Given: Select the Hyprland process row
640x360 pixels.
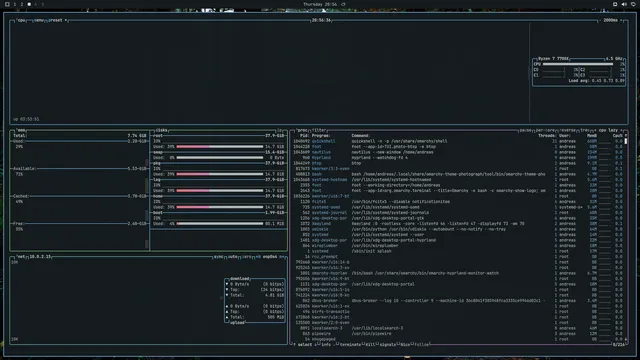Looking at the screenshot, I should point(457,158).
